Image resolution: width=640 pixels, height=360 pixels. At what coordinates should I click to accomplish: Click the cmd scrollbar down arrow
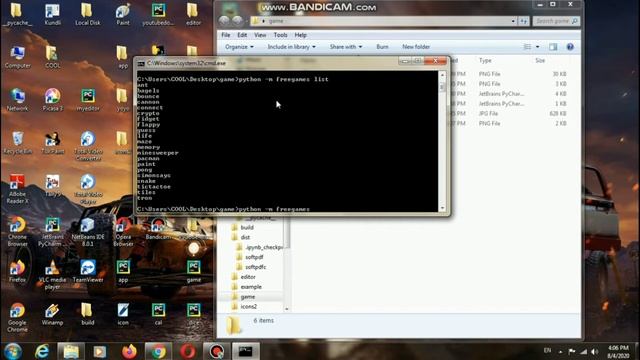pyautogui.click(x=442, y=208)
